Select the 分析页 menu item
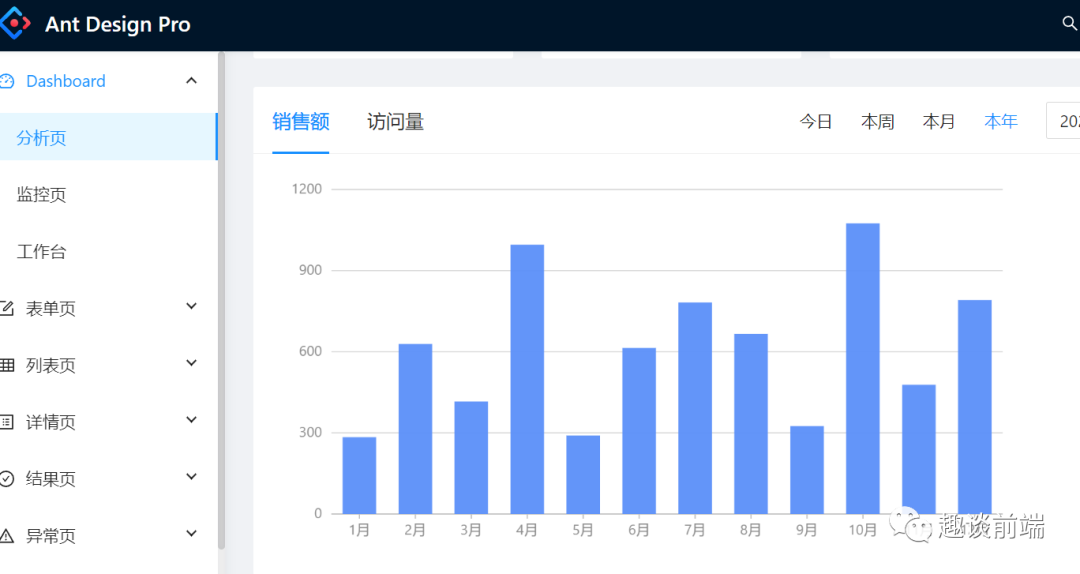This screenshot has height=574, width=1080. pos(108,137)
